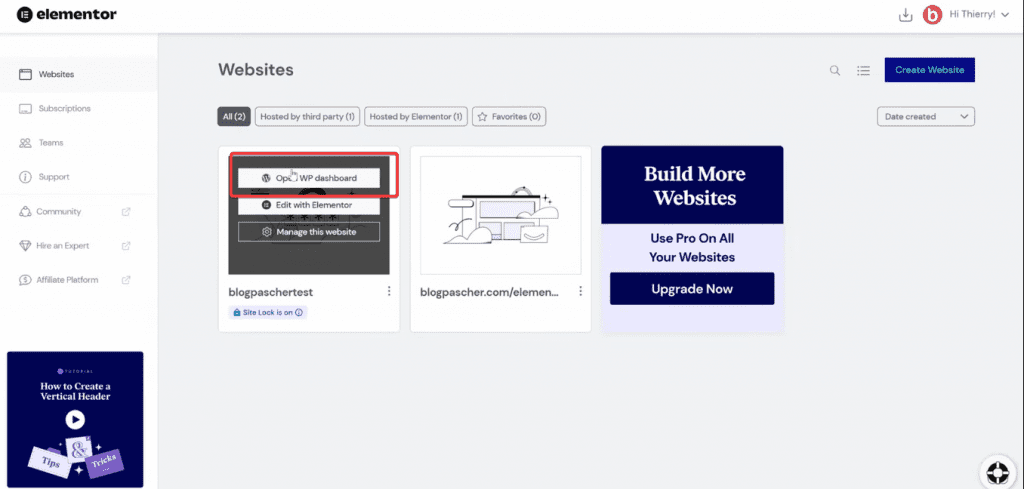Open Websites in the sidebar
This screenshot has width=1024, height=489.
pos(78,74)
